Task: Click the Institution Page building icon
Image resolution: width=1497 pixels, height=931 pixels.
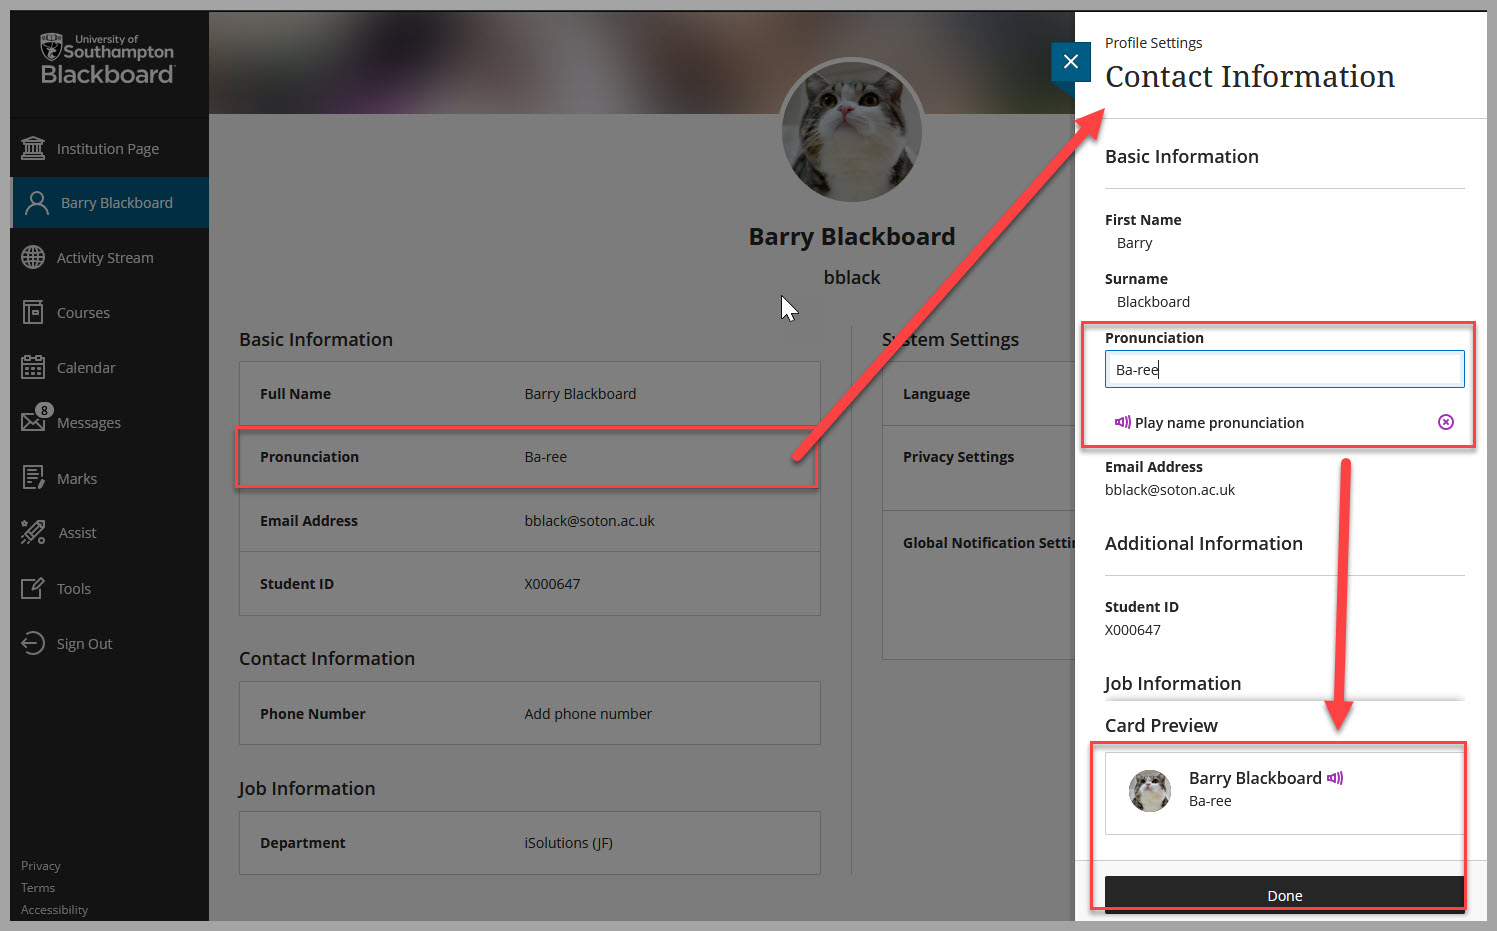Action: 33,148
